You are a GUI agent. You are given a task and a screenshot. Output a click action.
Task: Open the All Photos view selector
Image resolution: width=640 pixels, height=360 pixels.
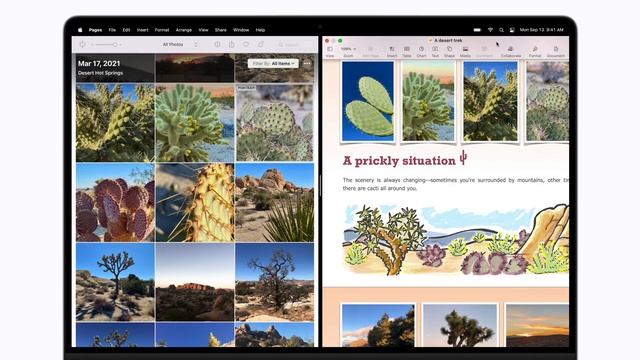(x=180, y=44)
